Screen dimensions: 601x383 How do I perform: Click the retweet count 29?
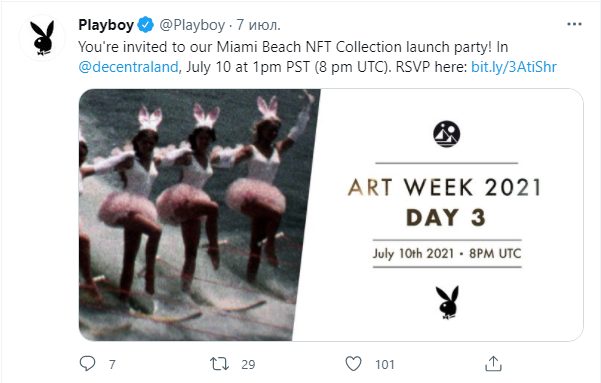(x=248, y=364)
